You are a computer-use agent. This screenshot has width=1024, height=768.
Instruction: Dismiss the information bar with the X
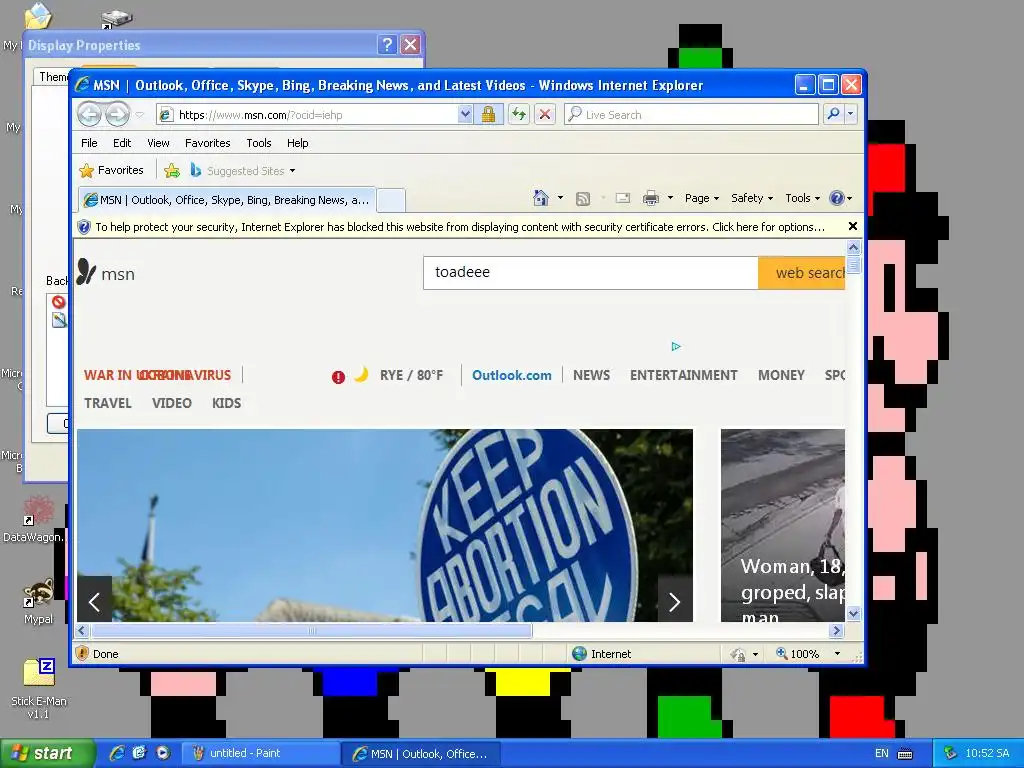[852, 227]
